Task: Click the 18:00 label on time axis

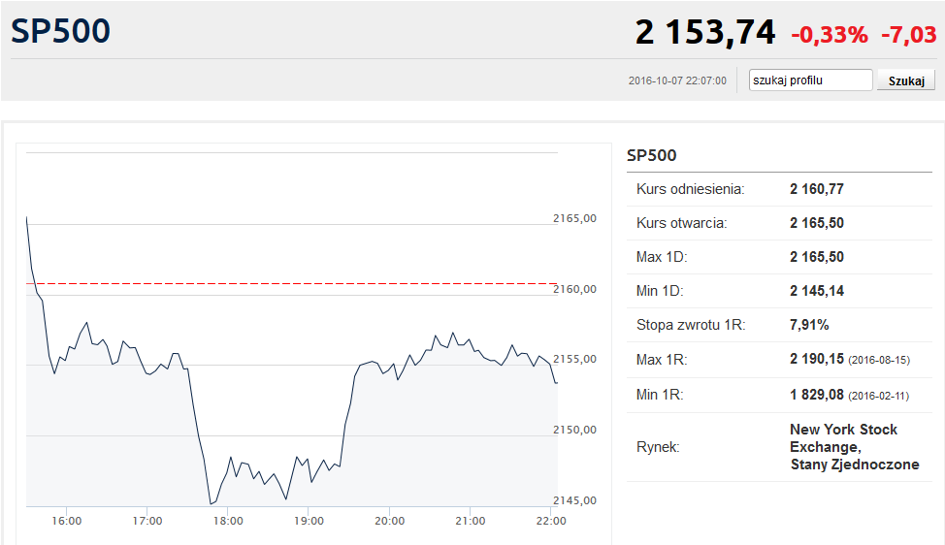Action: (228, 521)
